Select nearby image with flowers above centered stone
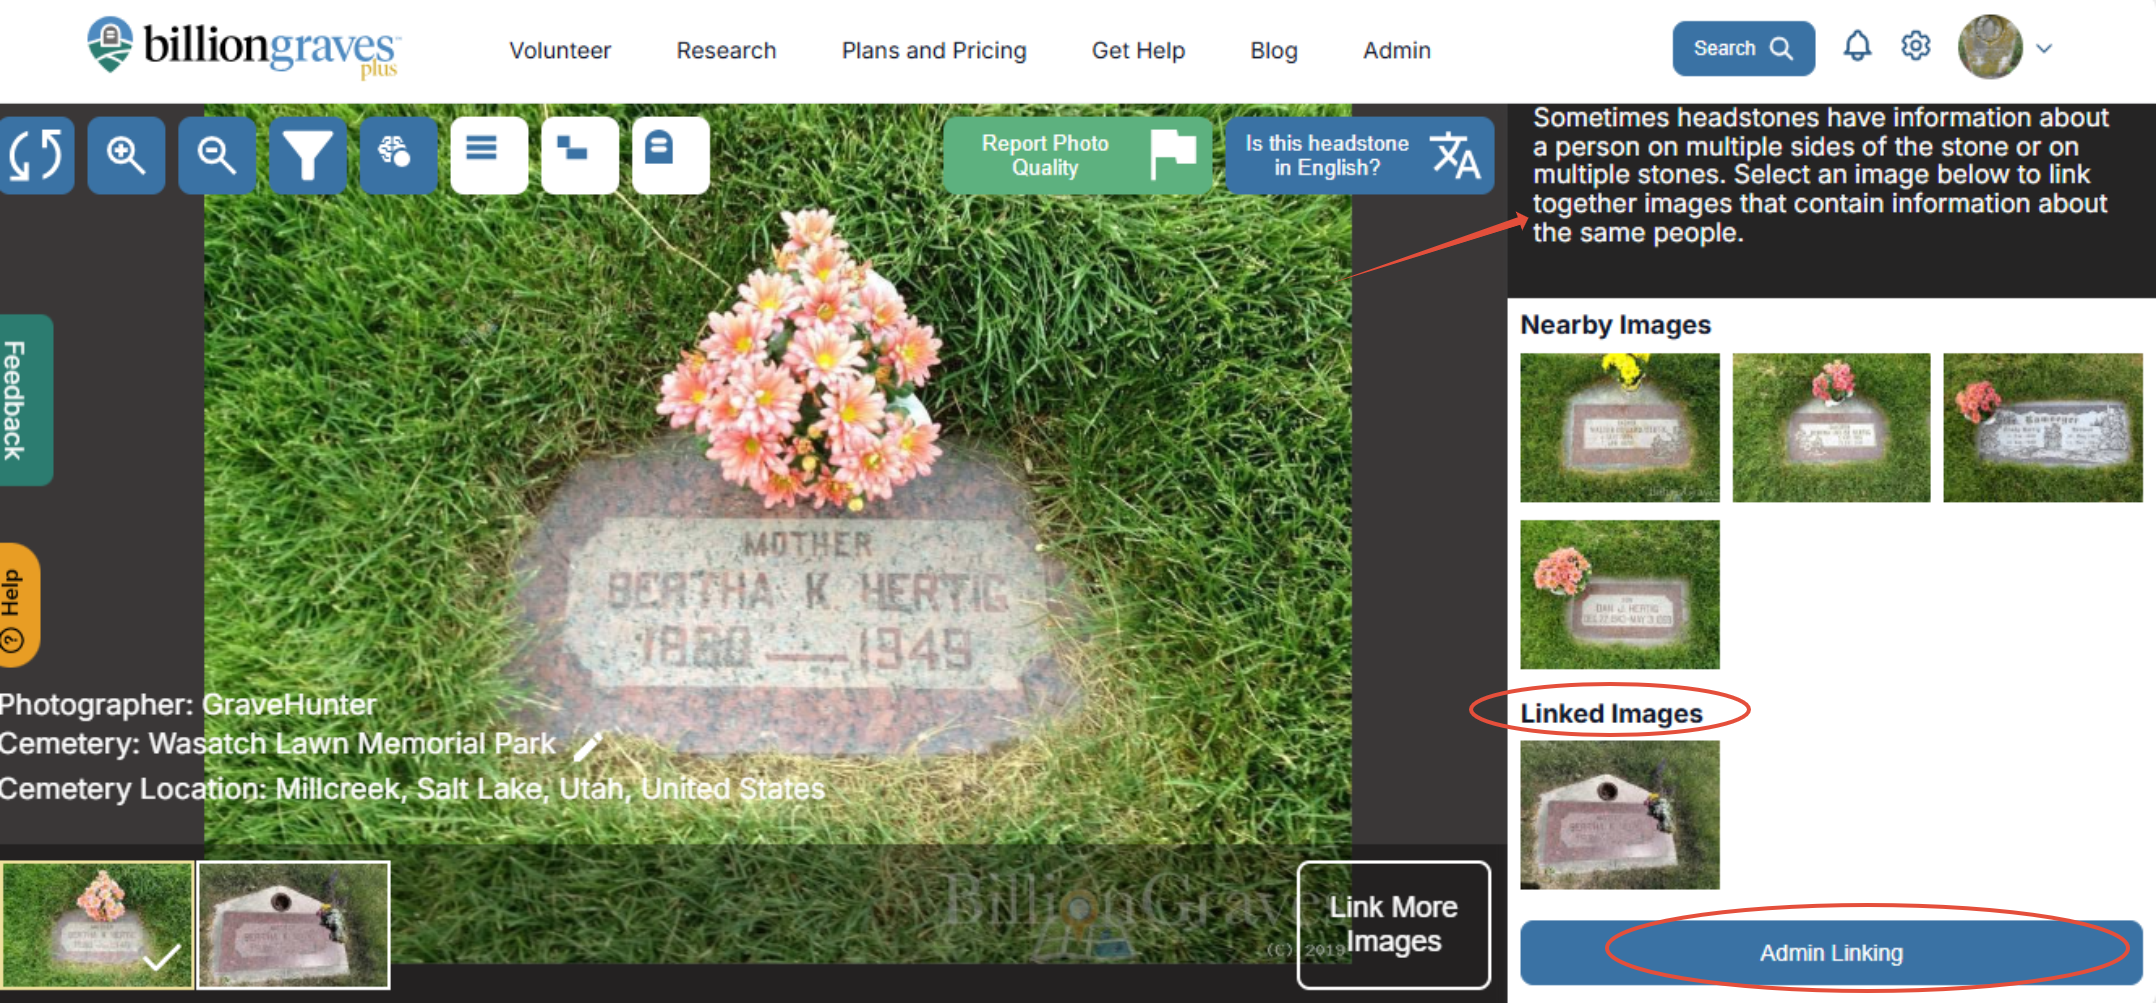 [1831, 427]
